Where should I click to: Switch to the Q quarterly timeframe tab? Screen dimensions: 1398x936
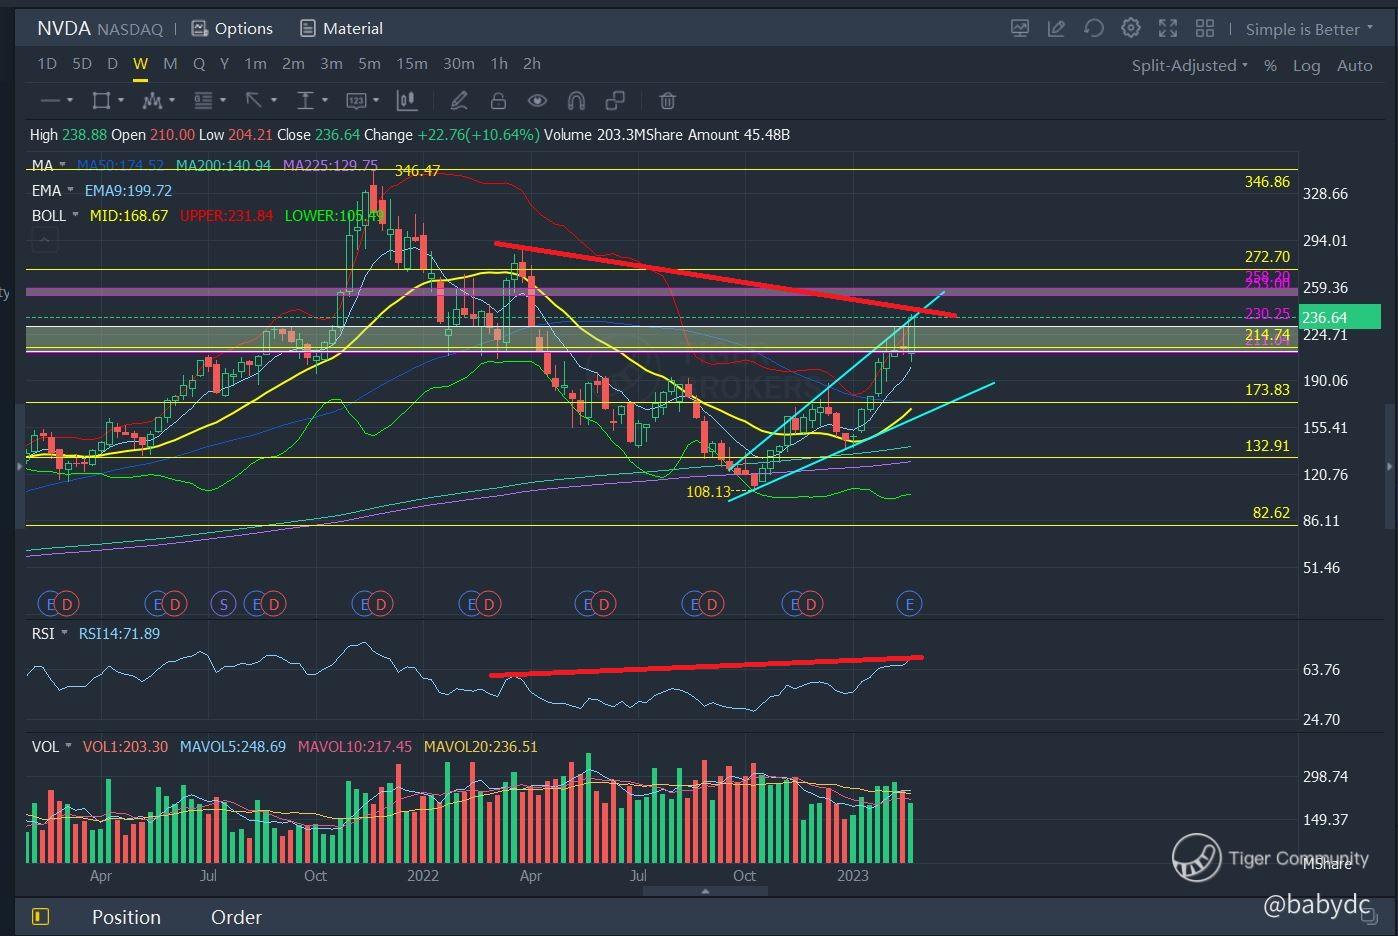pos(199,63)
